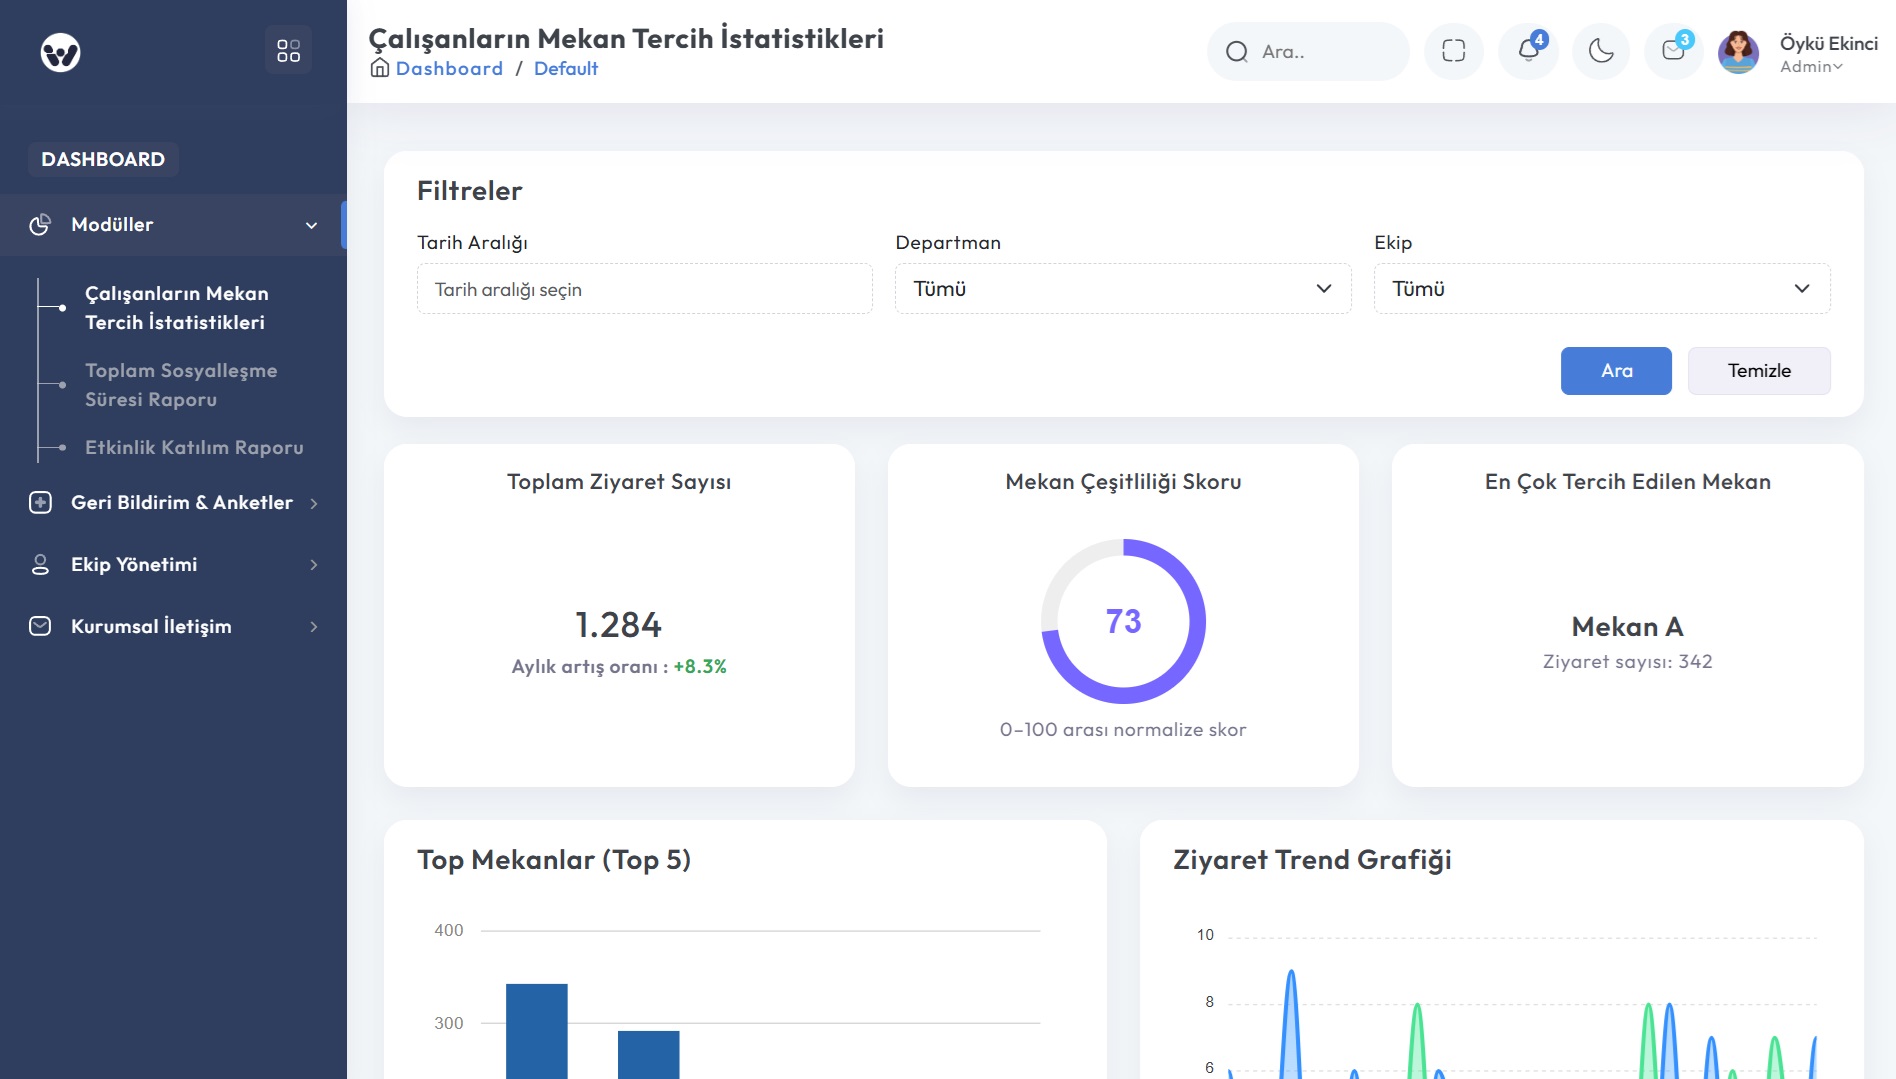The image size is (1896, 1079).
Task: Click the Geri Bildirim & Anketler icon
Action: [40, 502]
